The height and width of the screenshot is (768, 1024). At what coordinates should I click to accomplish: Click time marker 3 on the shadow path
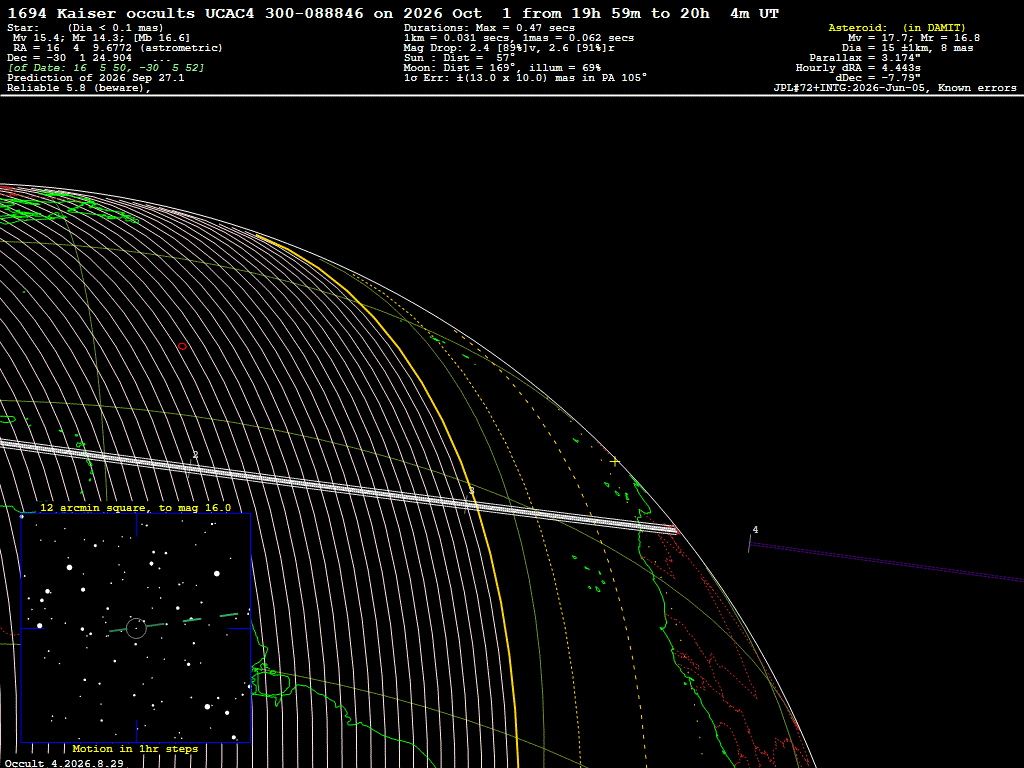click(x=472, y=490)
